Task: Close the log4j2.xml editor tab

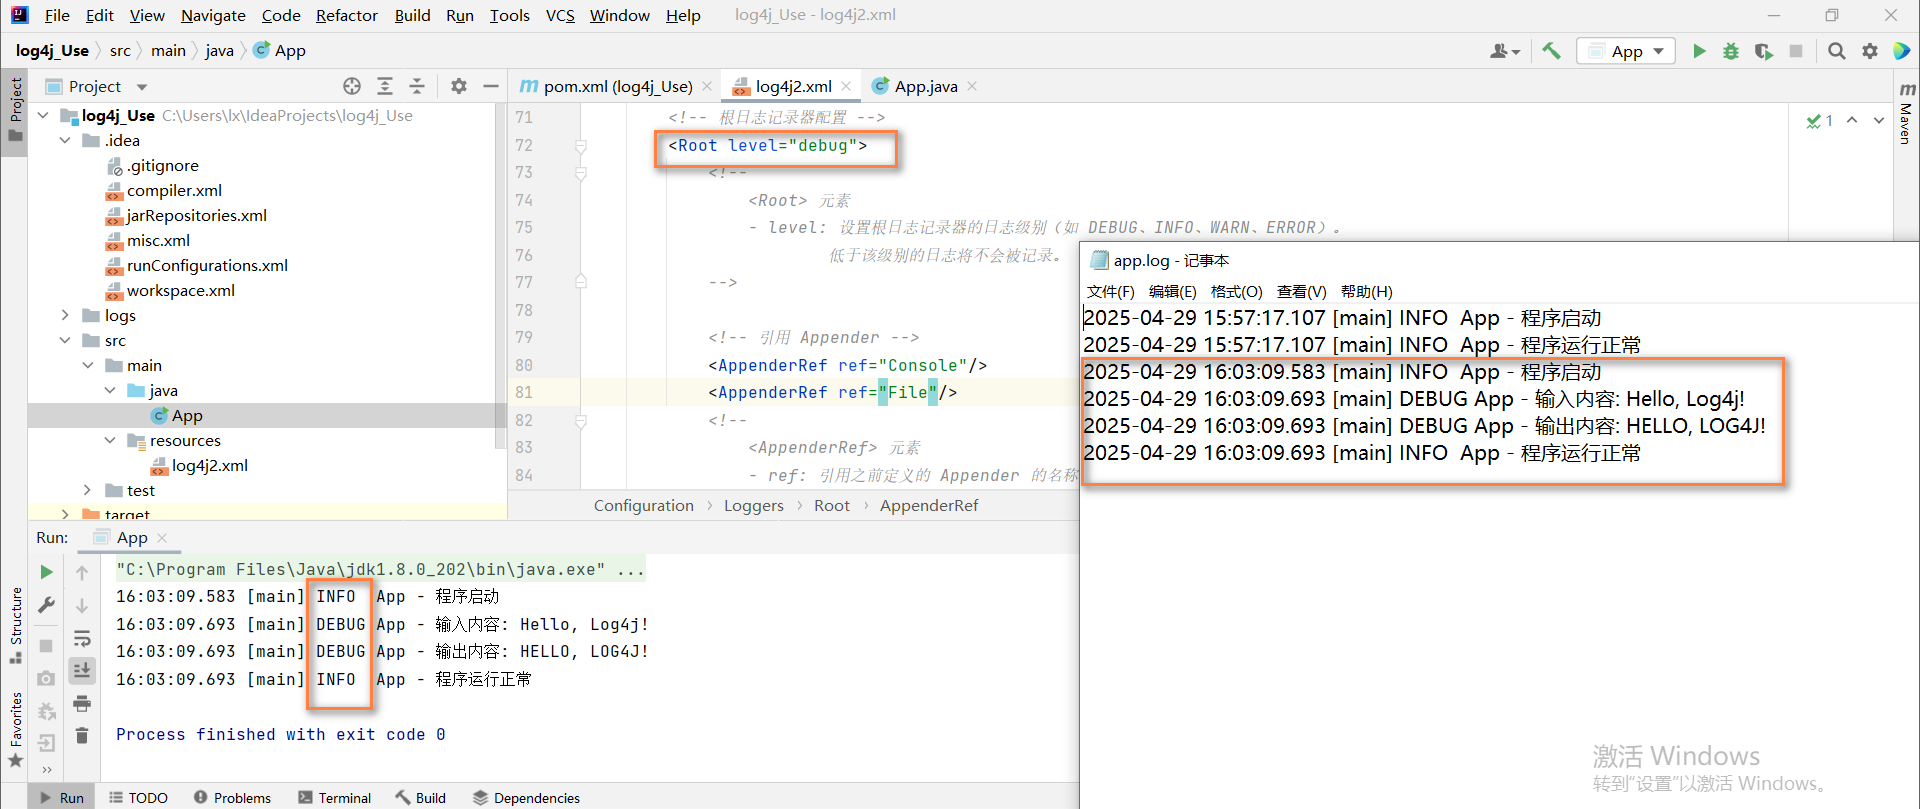Action: (846, 87)
